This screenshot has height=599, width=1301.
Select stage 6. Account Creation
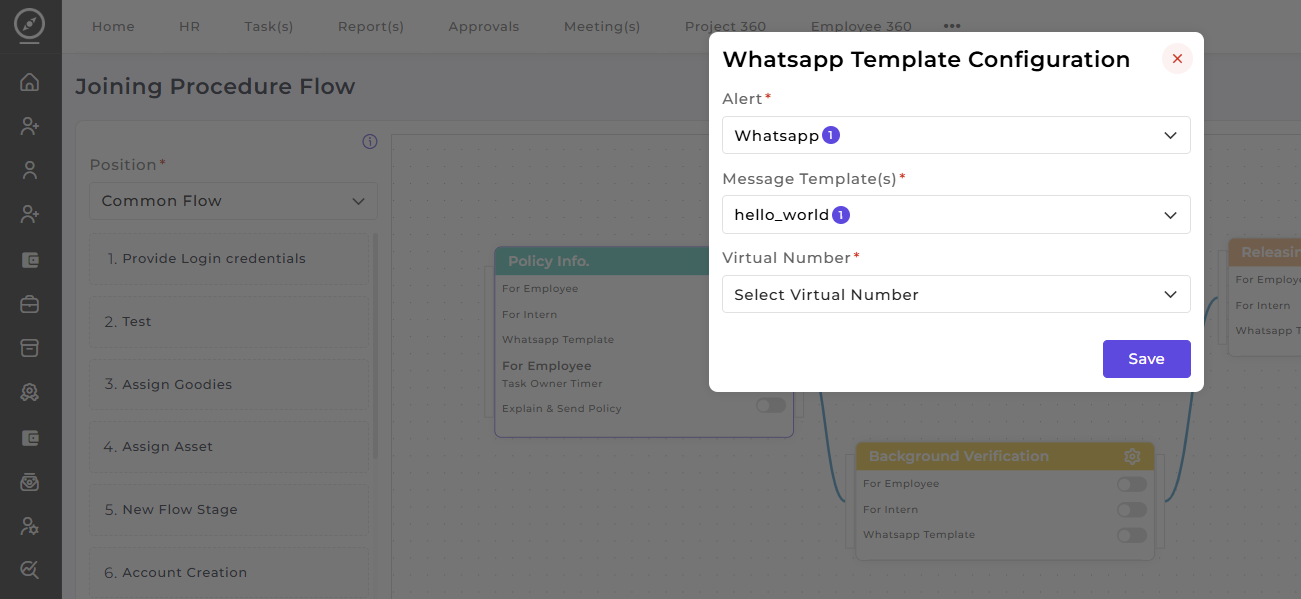tap(229, 573)
